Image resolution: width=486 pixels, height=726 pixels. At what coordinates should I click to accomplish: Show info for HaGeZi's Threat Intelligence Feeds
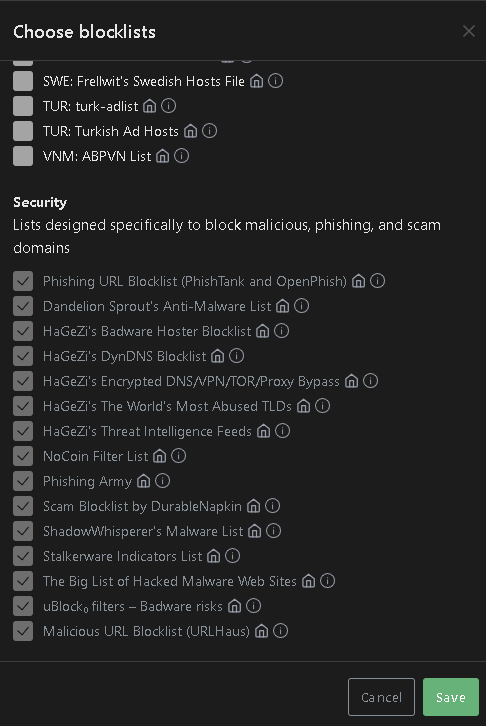tap(282, 431)
